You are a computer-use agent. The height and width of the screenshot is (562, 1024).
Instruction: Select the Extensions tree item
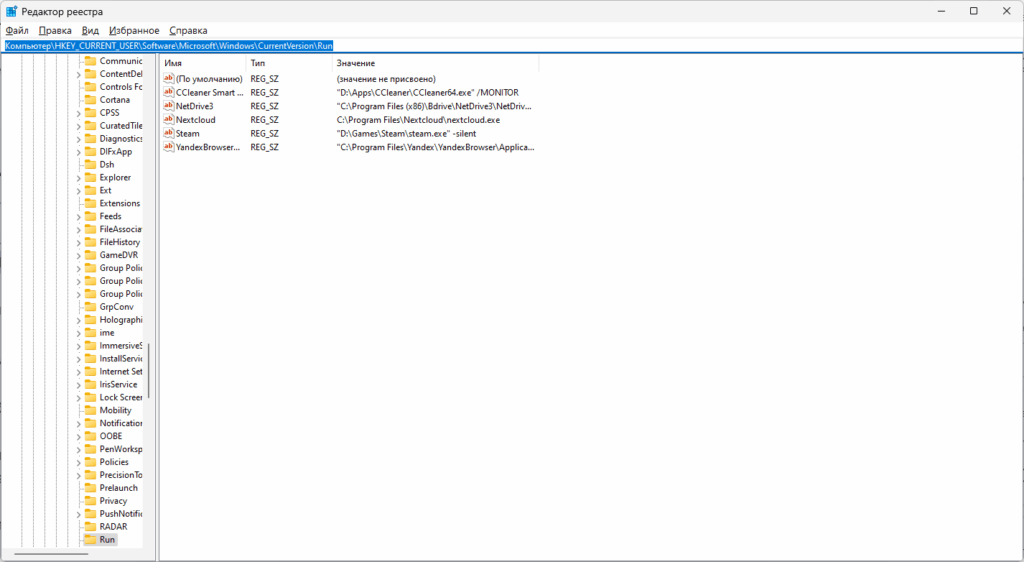pyautogui.click(x=120, y=204)
